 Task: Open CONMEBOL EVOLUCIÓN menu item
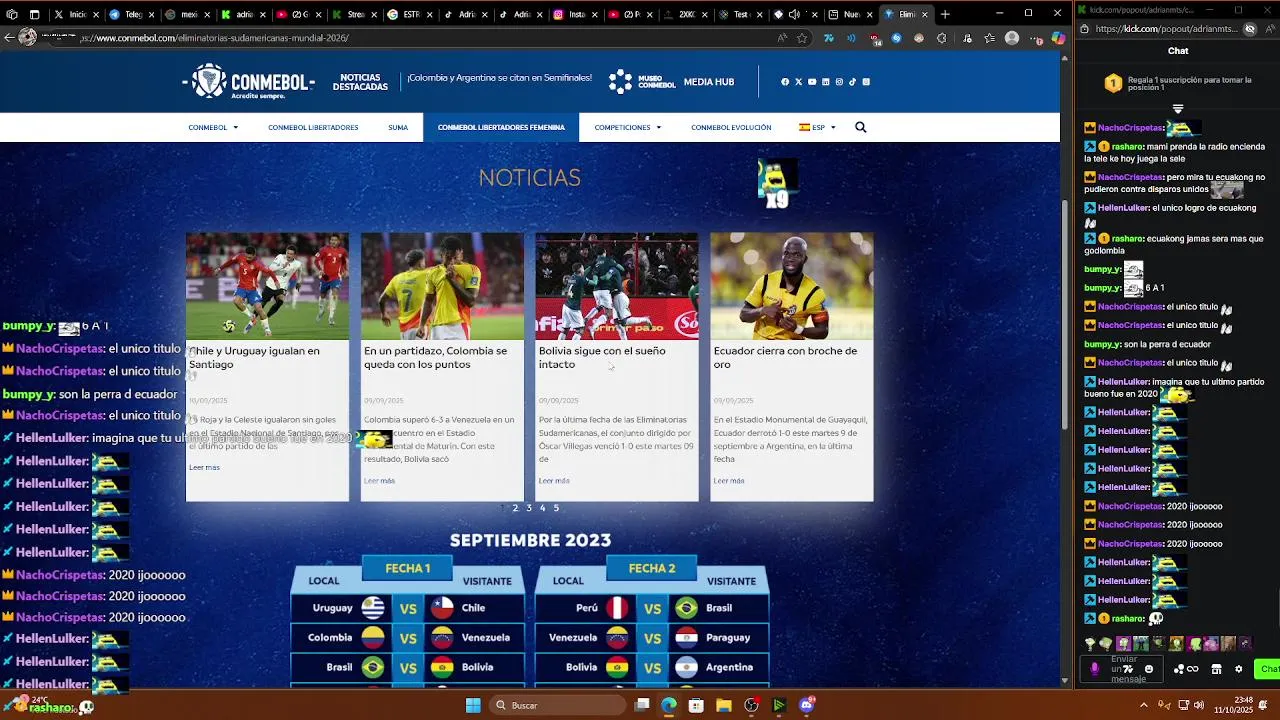tap(731, 127)
